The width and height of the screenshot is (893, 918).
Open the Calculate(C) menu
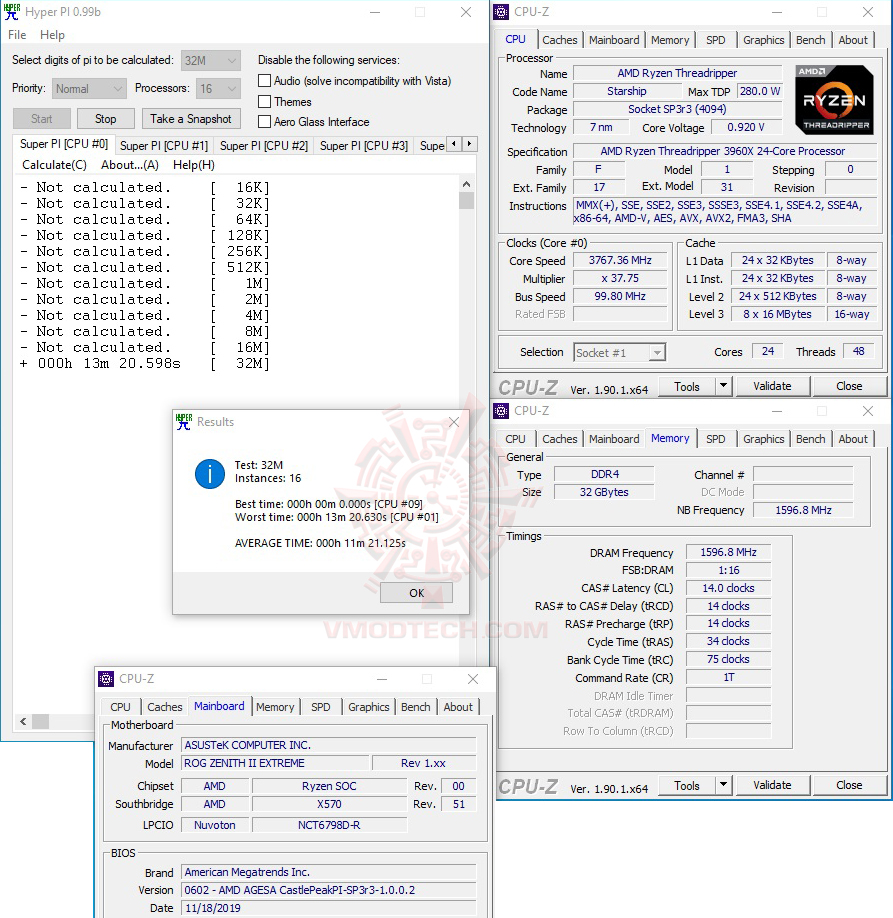click(54, 165)
